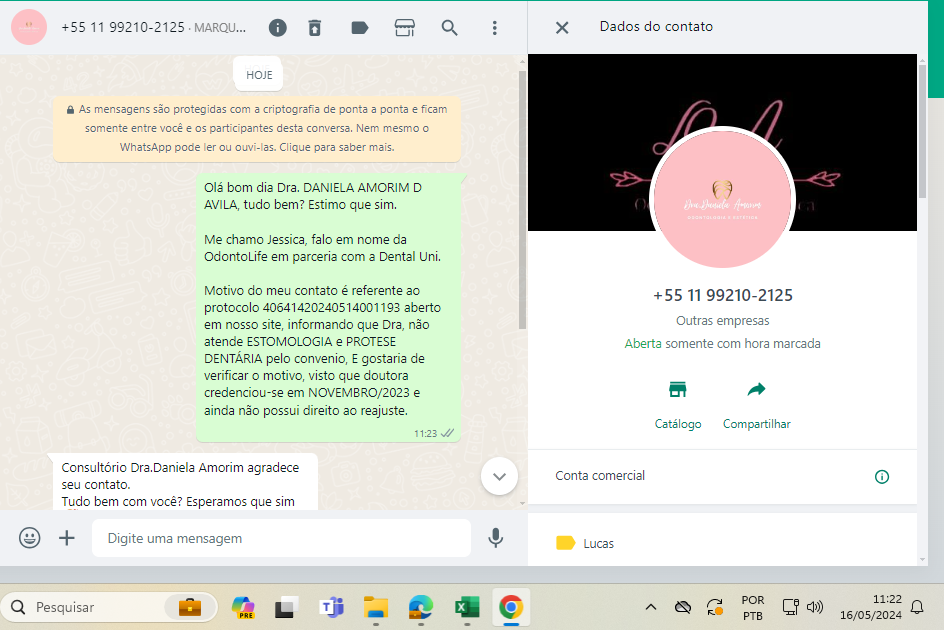This screenshot has width=944, height=630.
Task: Click Compartilhar to share the contact
Action: [x=756, y=404]
